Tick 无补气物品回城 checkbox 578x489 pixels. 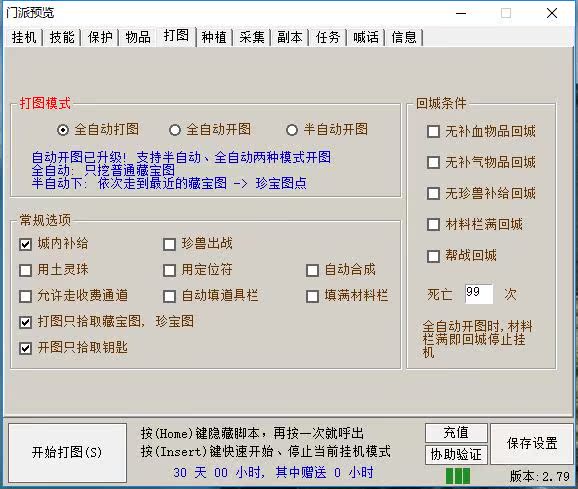pyautogui.click(x=434, y=163)
